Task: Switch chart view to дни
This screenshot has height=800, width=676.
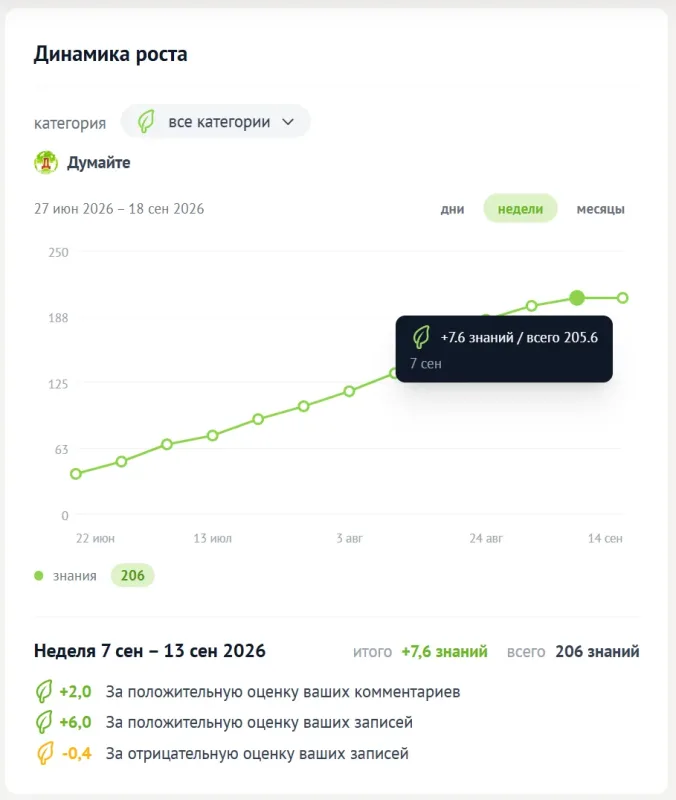Action: [453, 209]
